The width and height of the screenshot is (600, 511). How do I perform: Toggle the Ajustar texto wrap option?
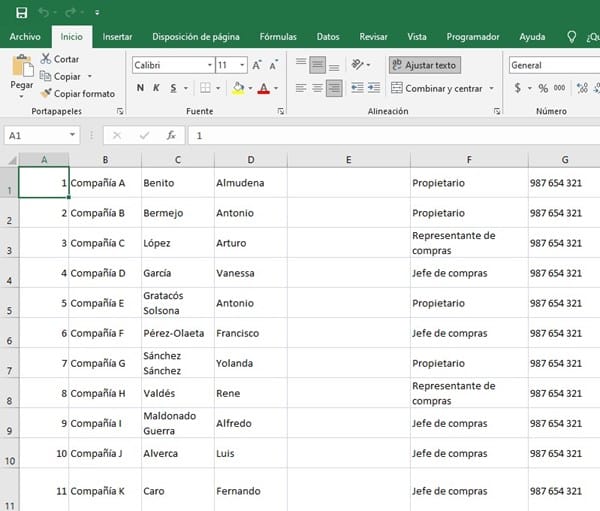coord(424,65)
